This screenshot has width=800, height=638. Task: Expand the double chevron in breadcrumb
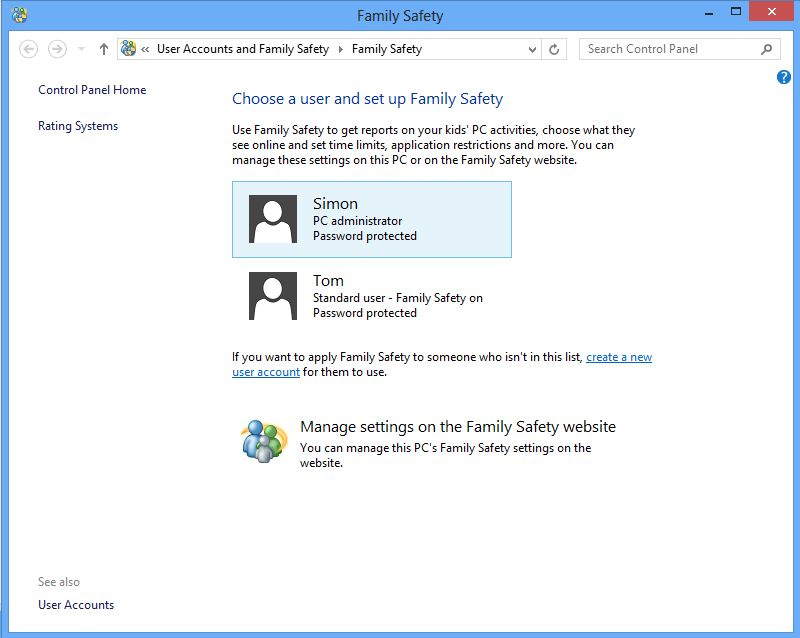tap(145, 50)
